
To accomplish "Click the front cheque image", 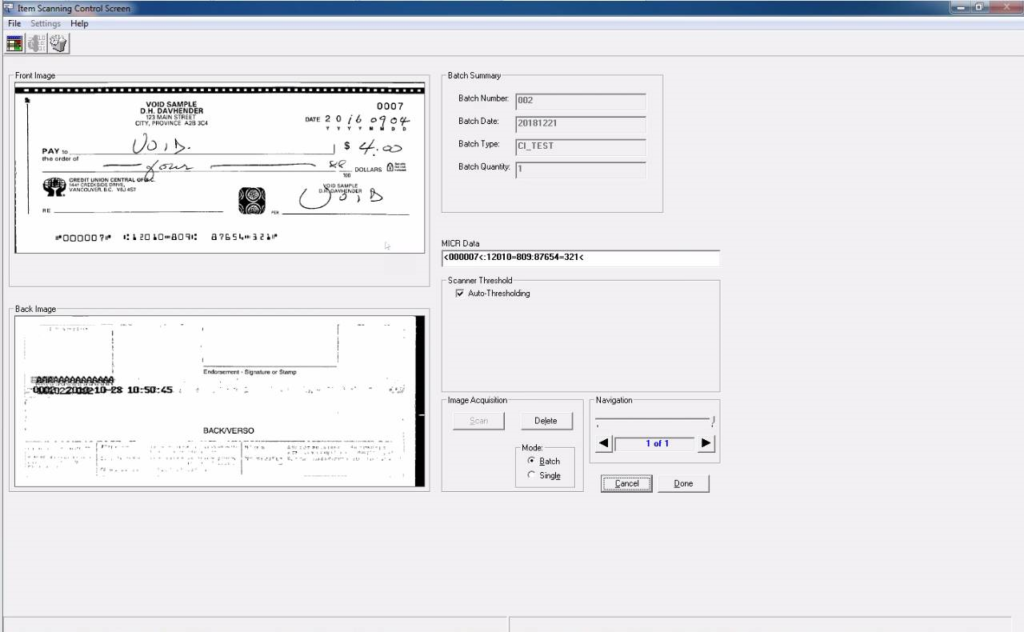I will (219, 168).
